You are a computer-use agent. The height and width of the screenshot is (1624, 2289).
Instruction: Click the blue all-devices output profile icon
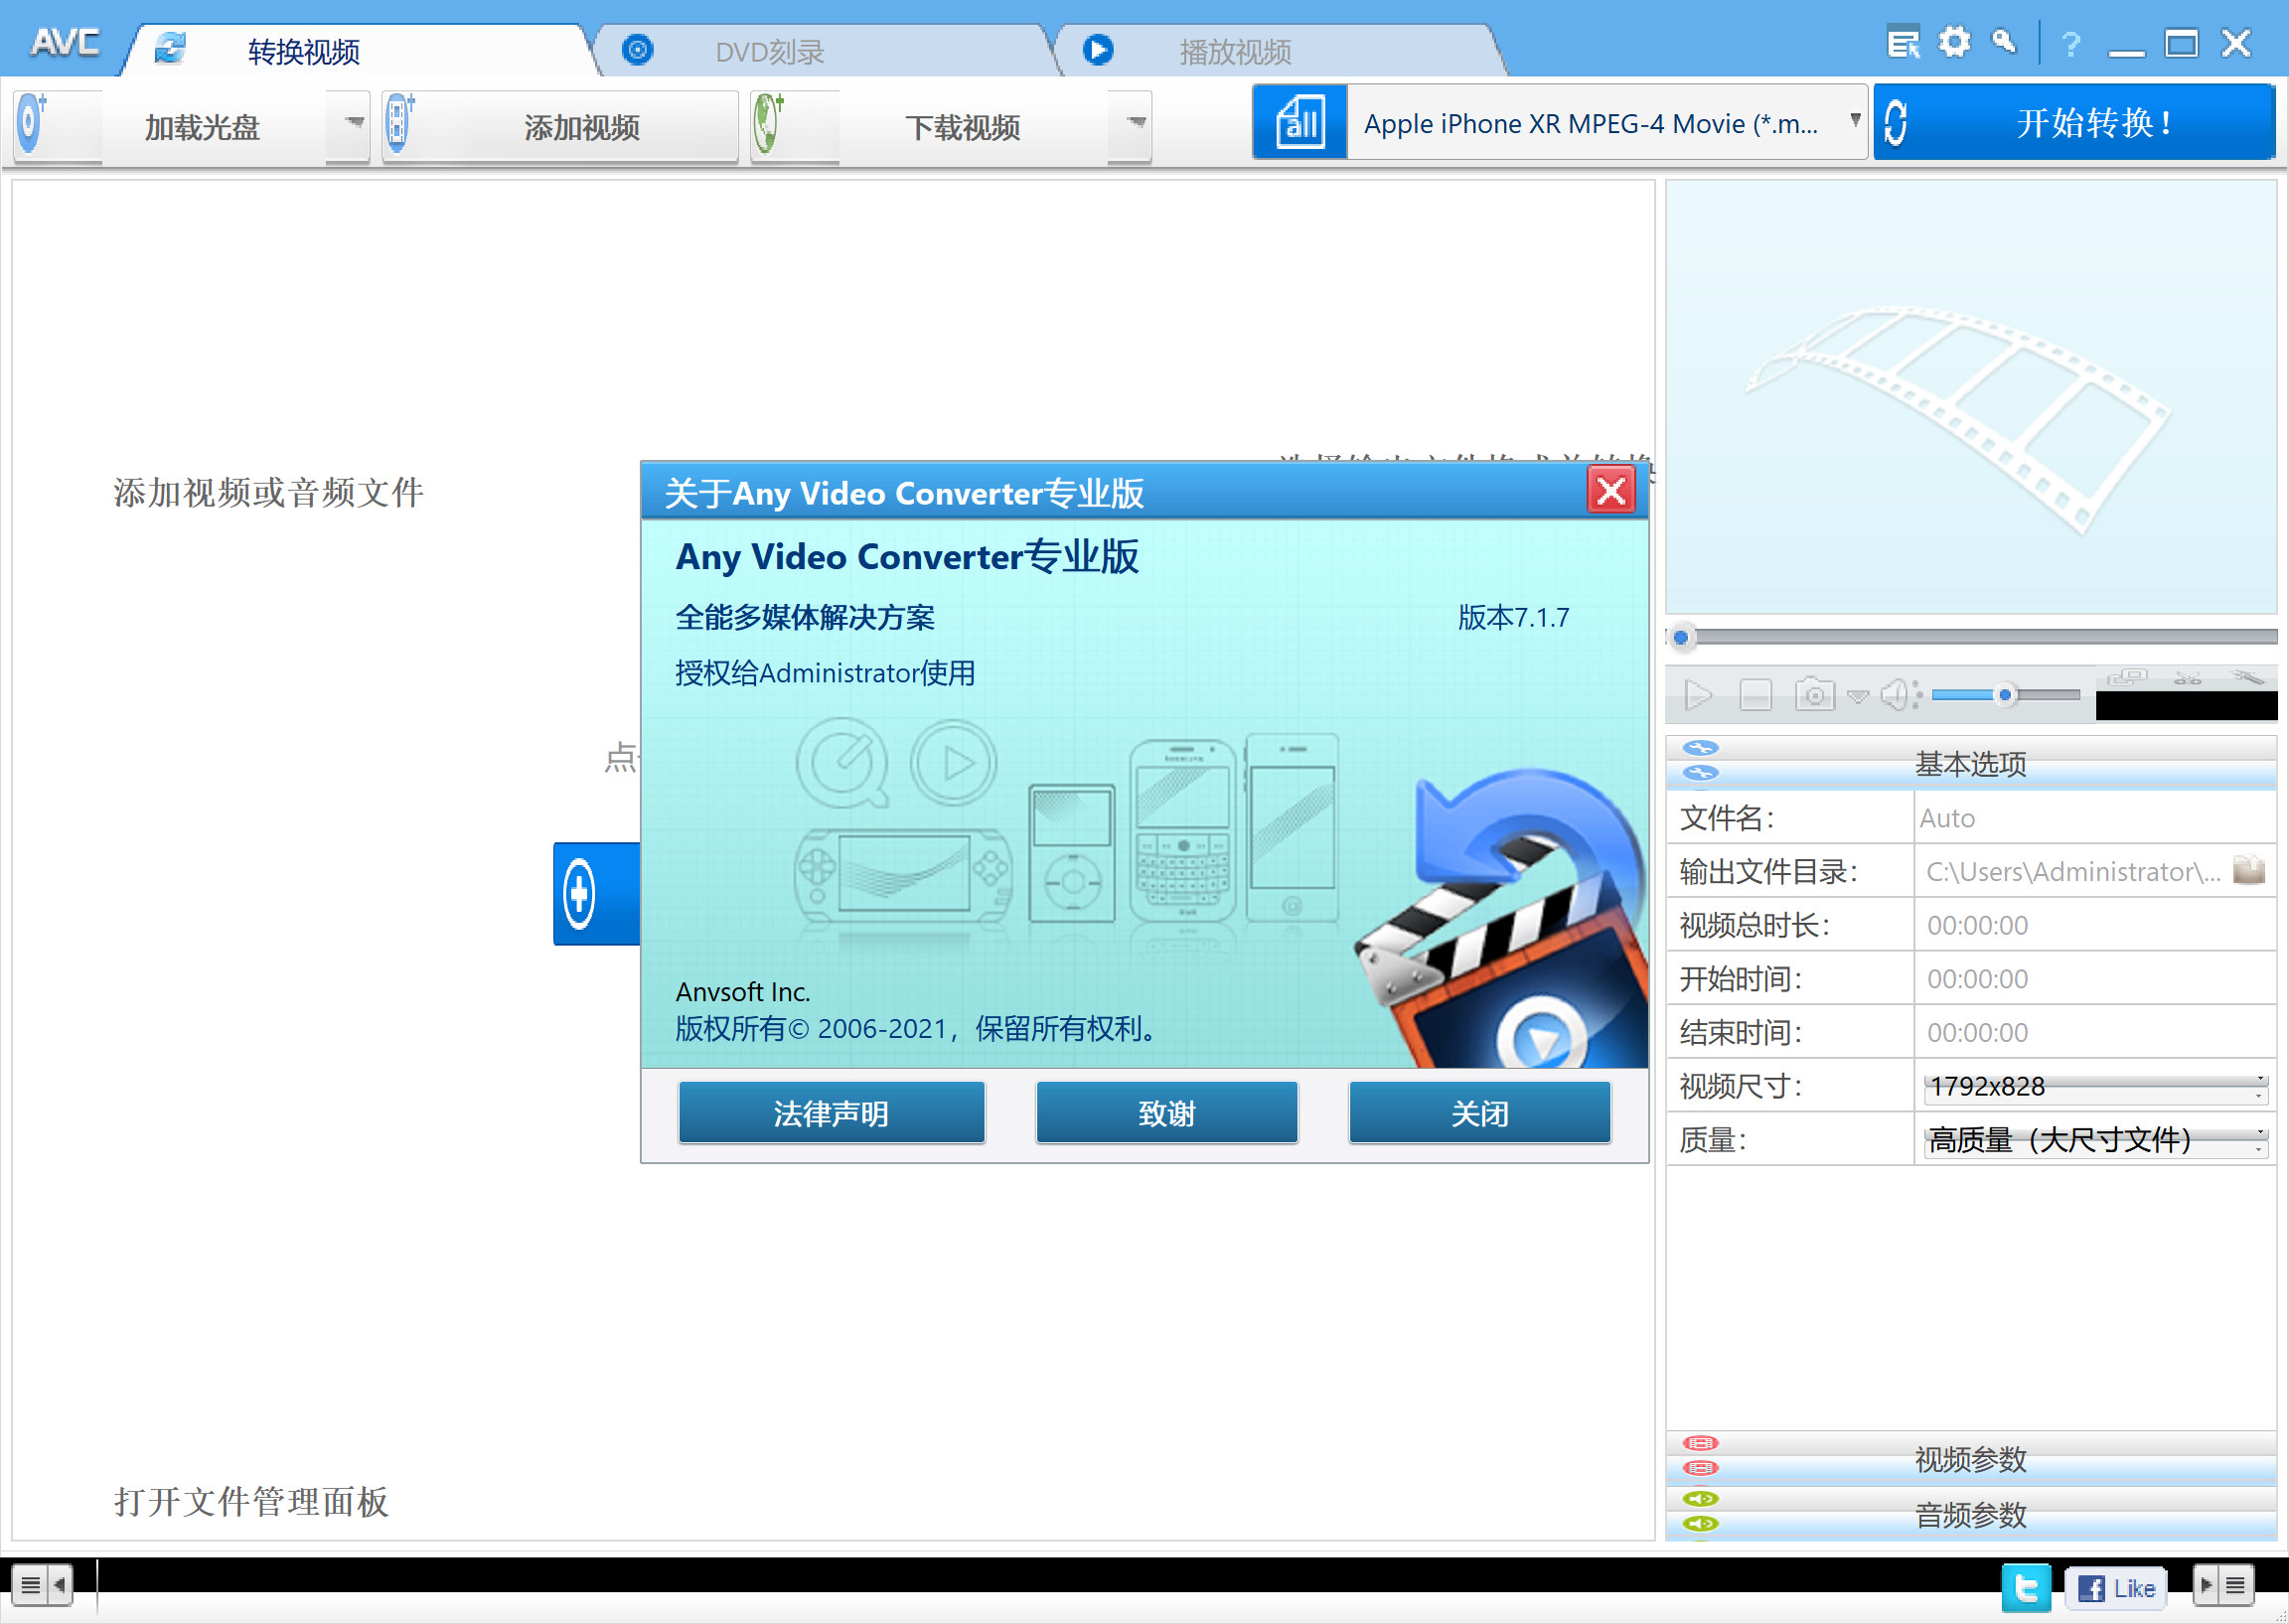[x=1300, y=123]
